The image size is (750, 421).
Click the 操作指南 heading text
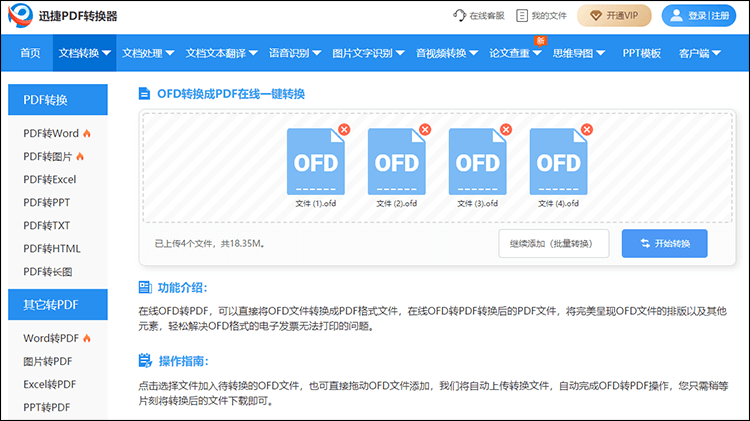tap(184, 361)
